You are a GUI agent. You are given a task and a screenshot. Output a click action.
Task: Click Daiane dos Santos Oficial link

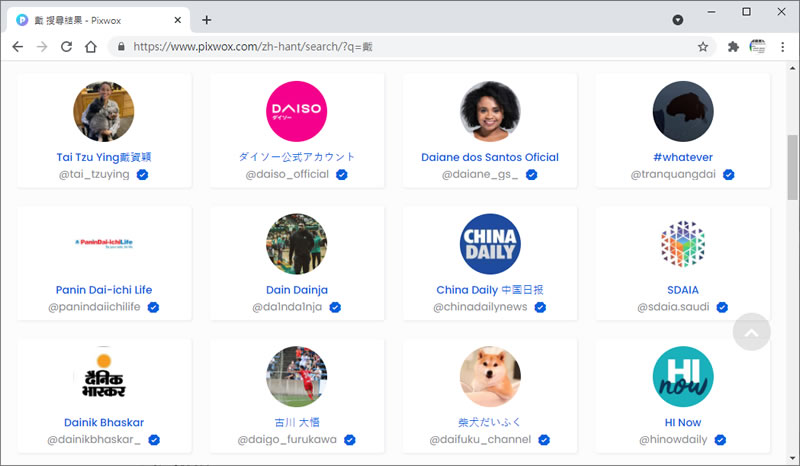[490, 157]
